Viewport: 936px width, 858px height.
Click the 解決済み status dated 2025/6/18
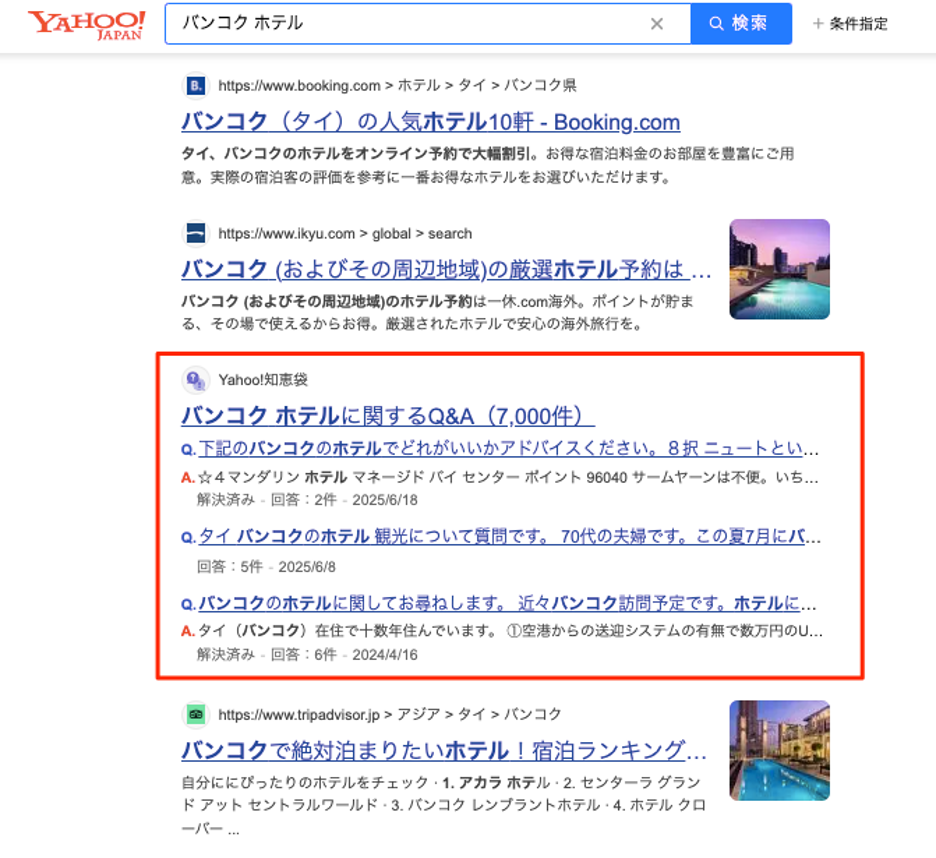pos(307,500)
